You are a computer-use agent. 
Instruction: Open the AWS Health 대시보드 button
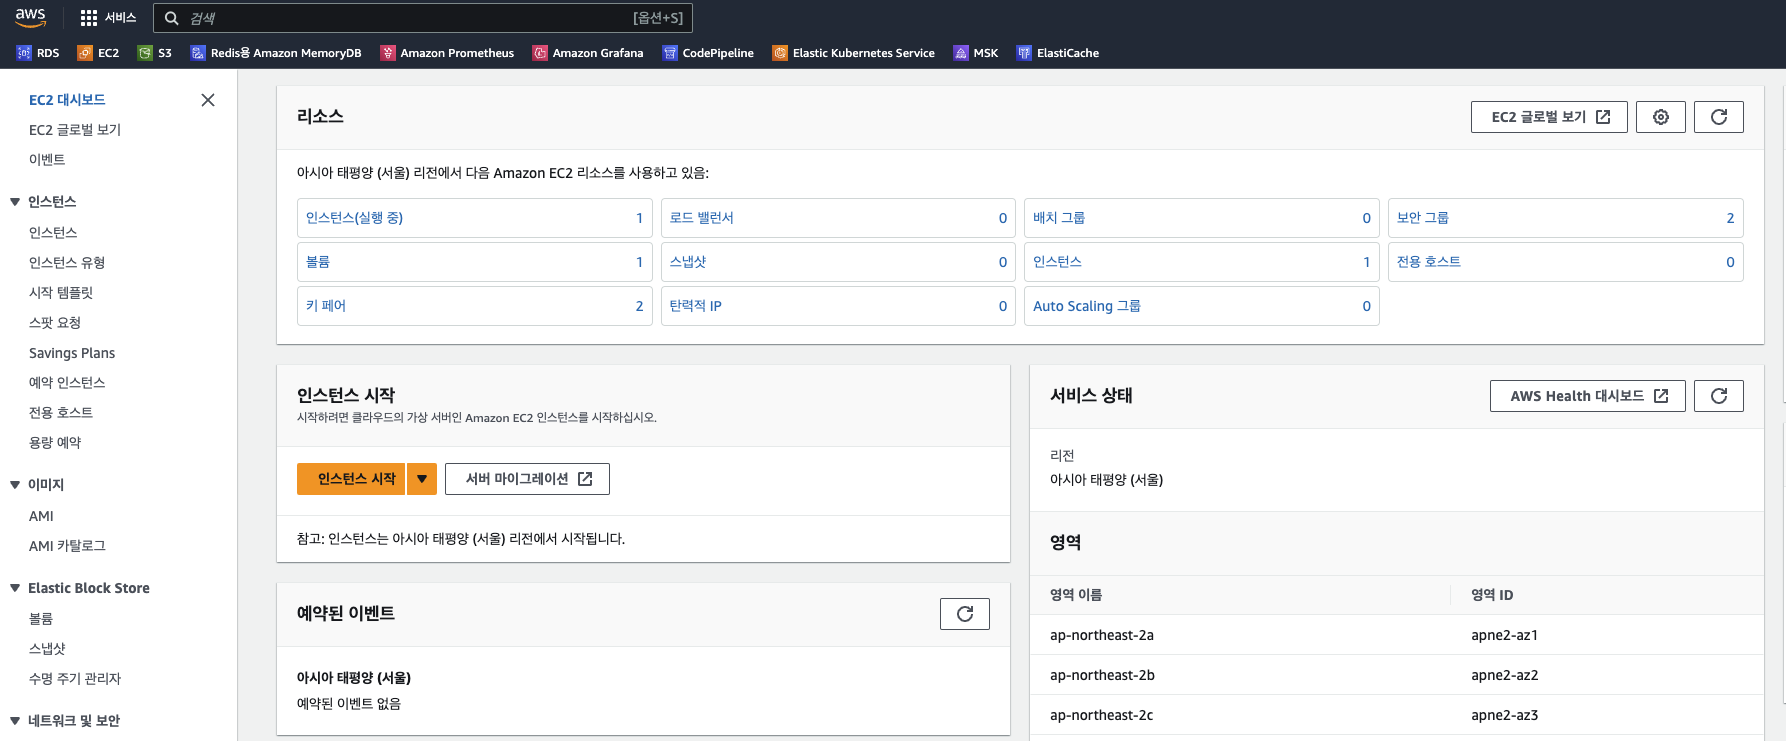(1587, 396)
